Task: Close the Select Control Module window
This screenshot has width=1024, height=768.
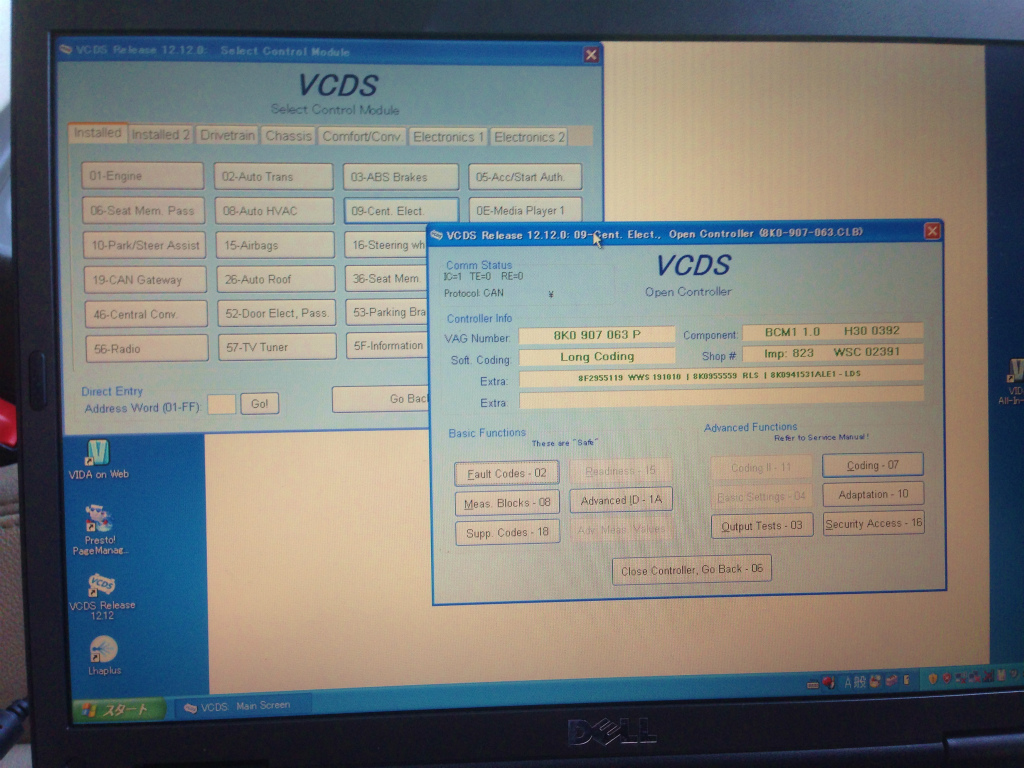Action: (x=591, y=55)
